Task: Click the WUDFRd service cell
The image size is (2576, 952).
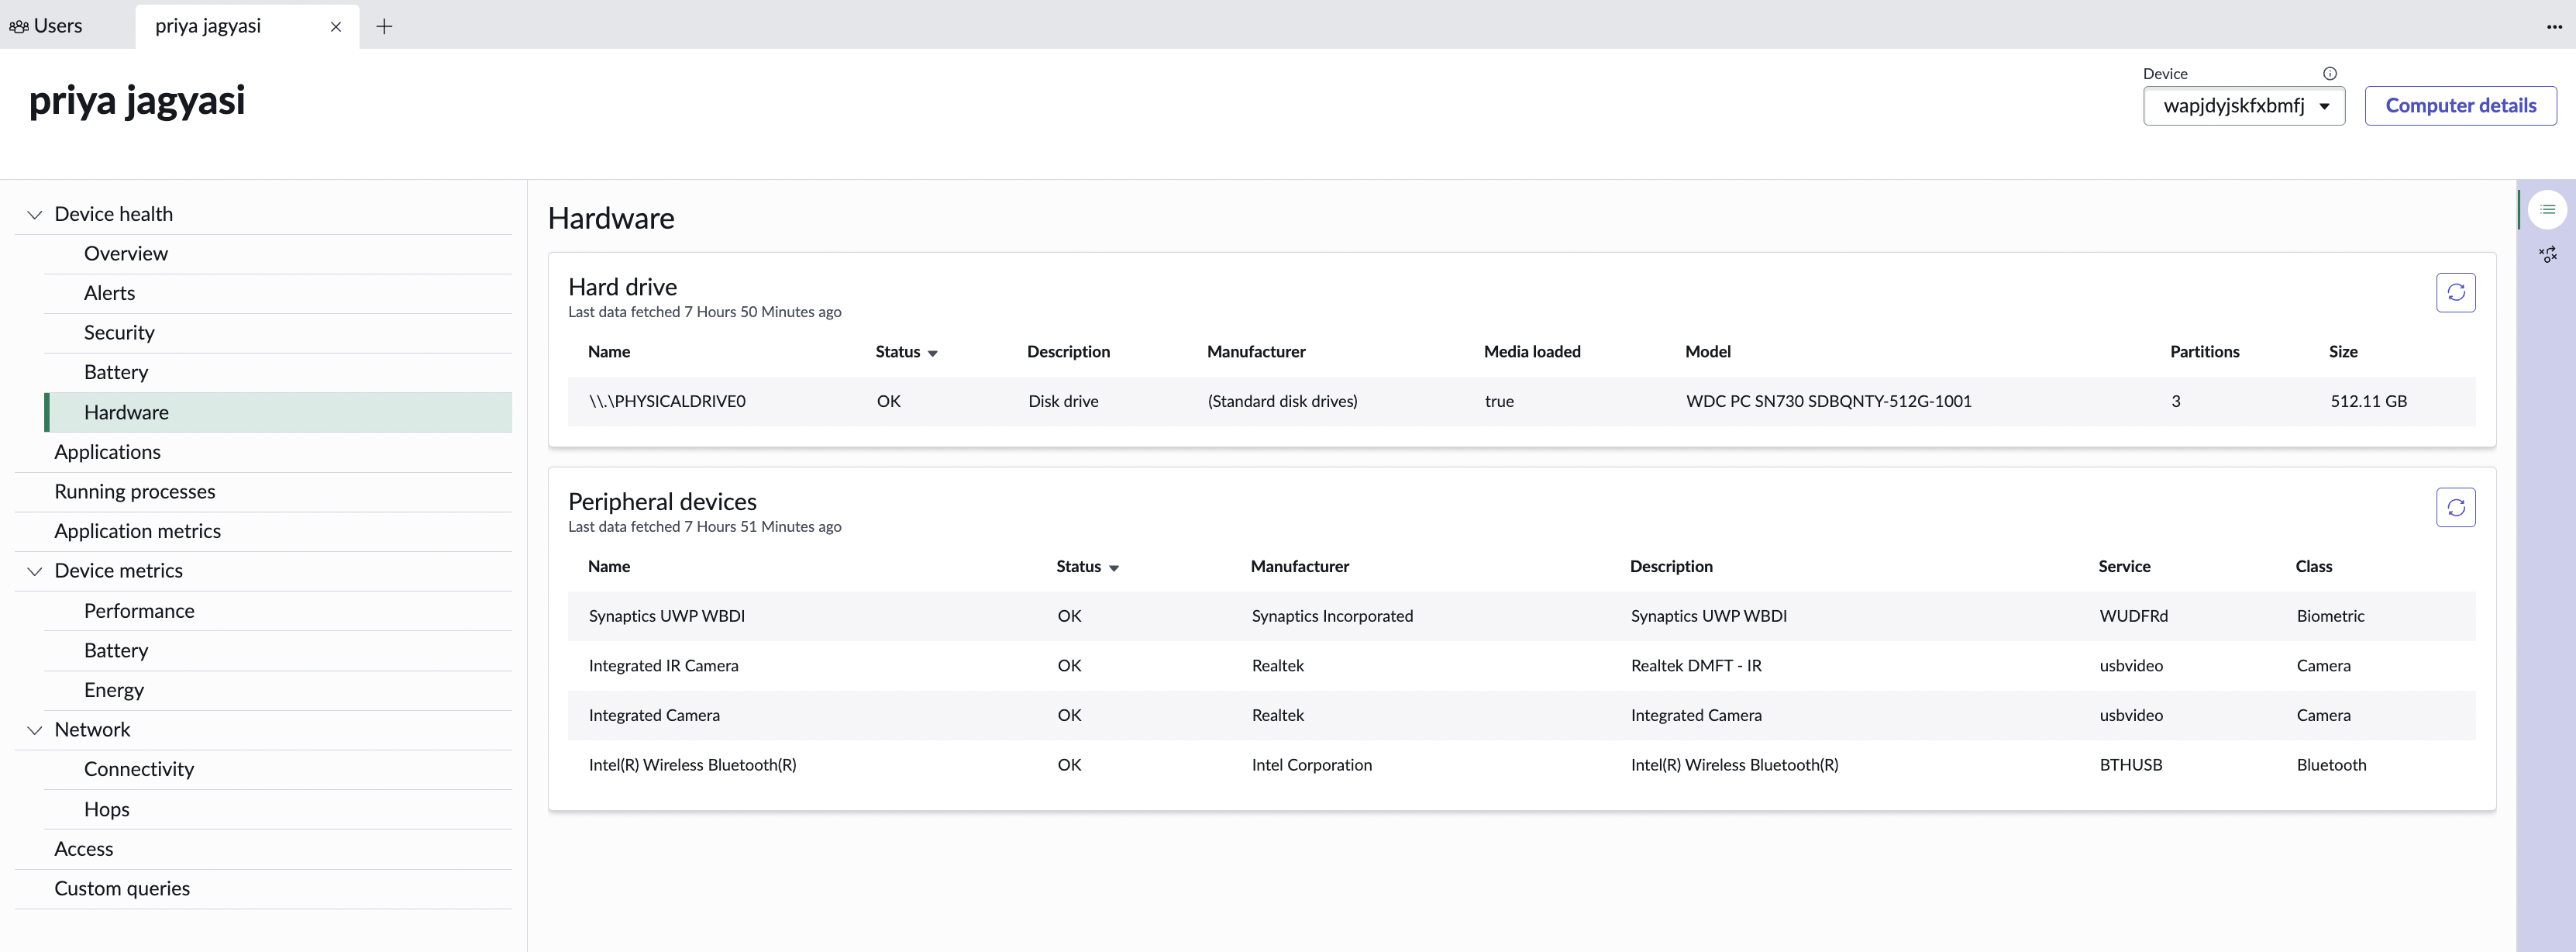Action: click(x=2133, y=616)
